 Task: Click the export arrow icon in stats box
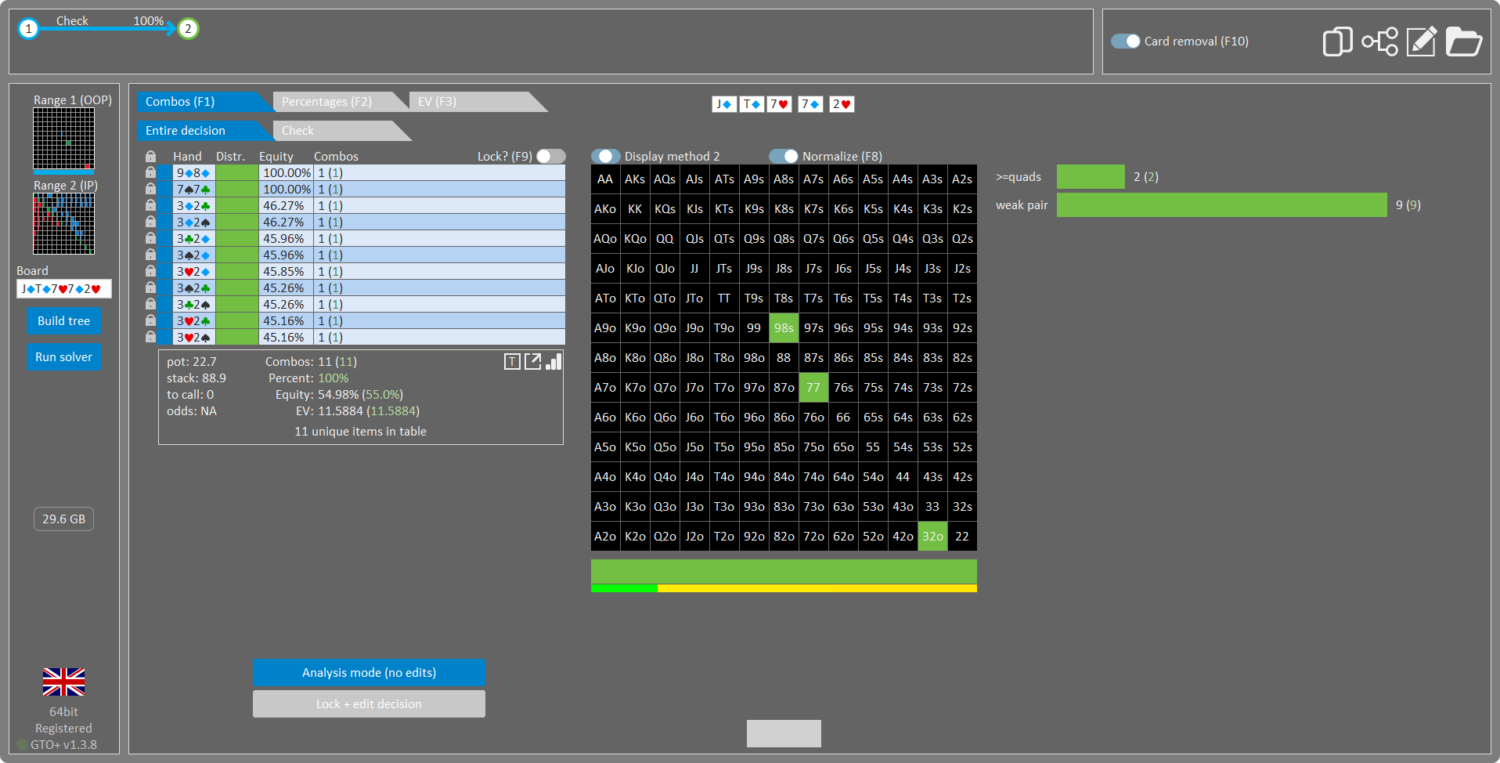point(533,362)
